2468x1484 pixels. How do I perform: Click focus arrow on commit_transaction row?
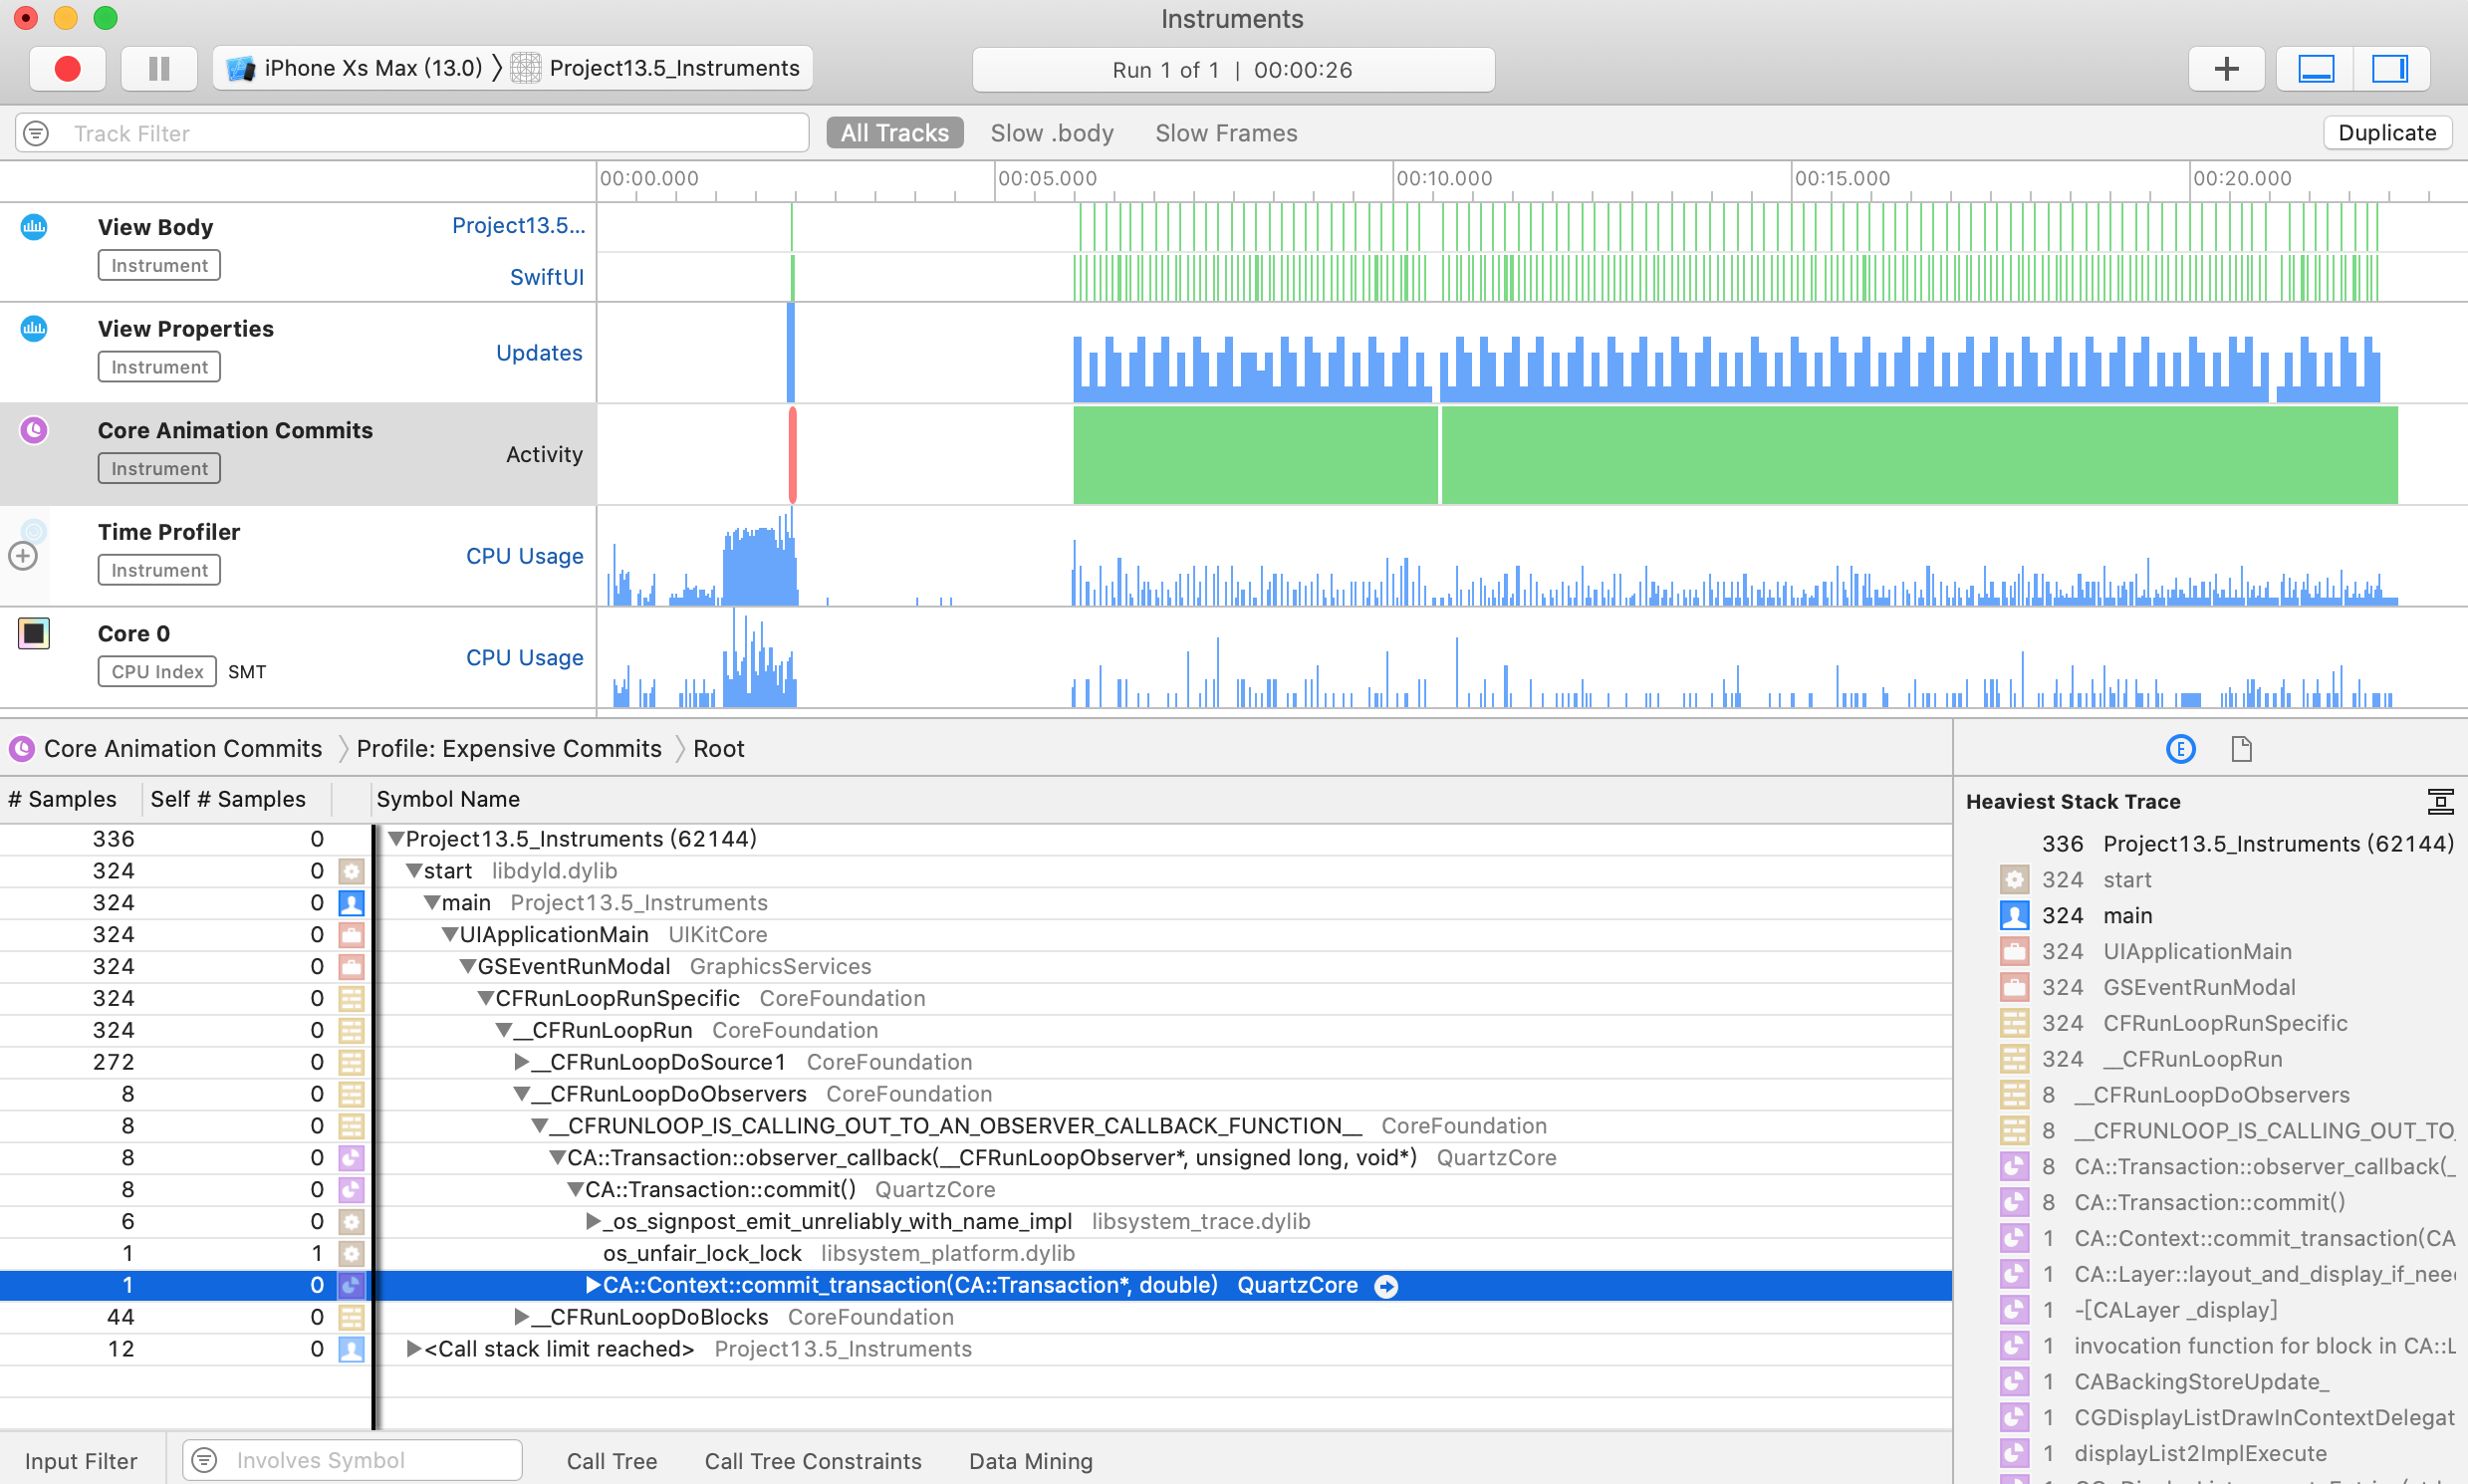point(1386,1286)
